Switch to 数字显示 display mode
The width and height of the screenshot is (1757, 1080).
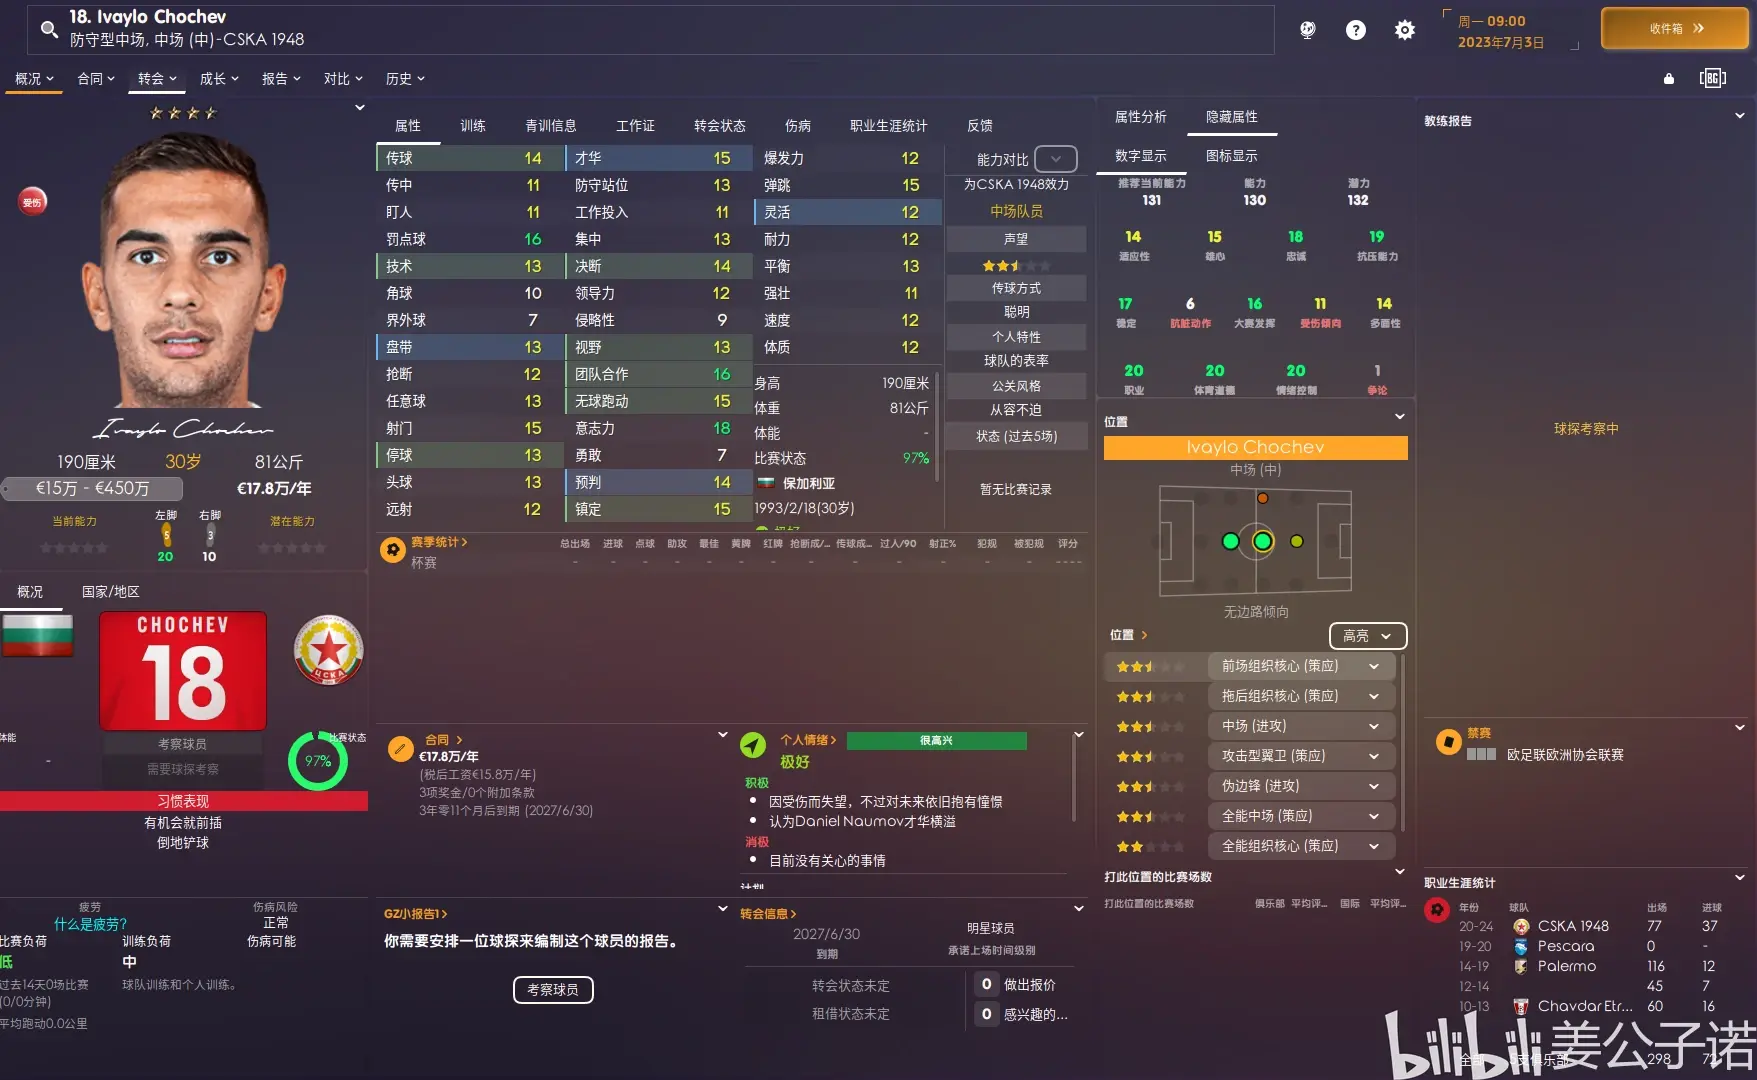click(1141, 156)
